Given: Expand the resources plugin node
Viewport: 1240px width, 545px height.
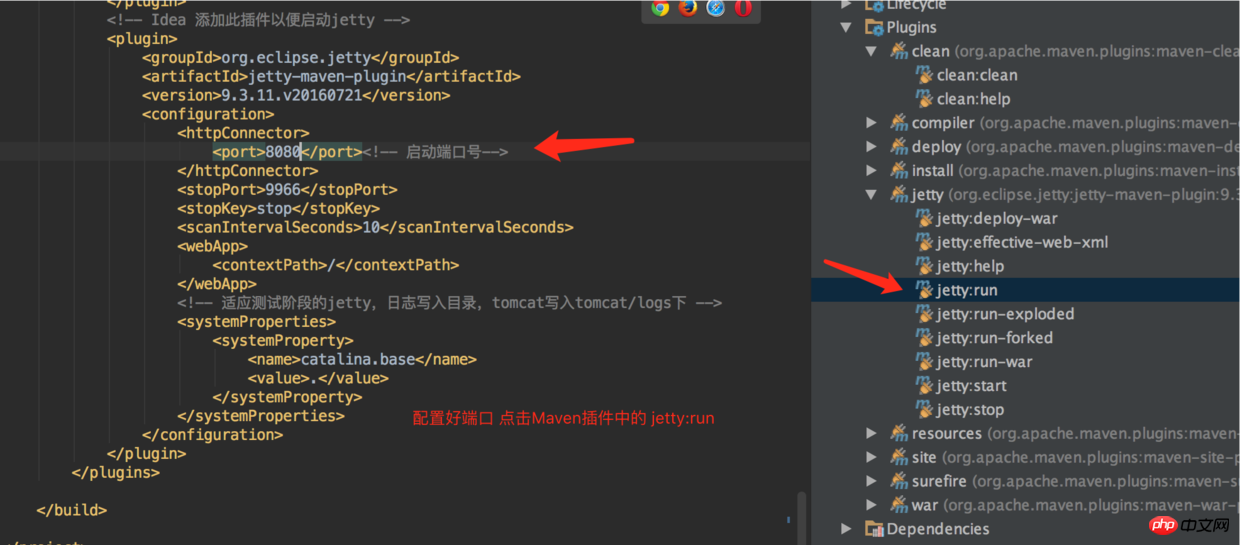Looking at the screenshot, I should click(x=872, y=434).
